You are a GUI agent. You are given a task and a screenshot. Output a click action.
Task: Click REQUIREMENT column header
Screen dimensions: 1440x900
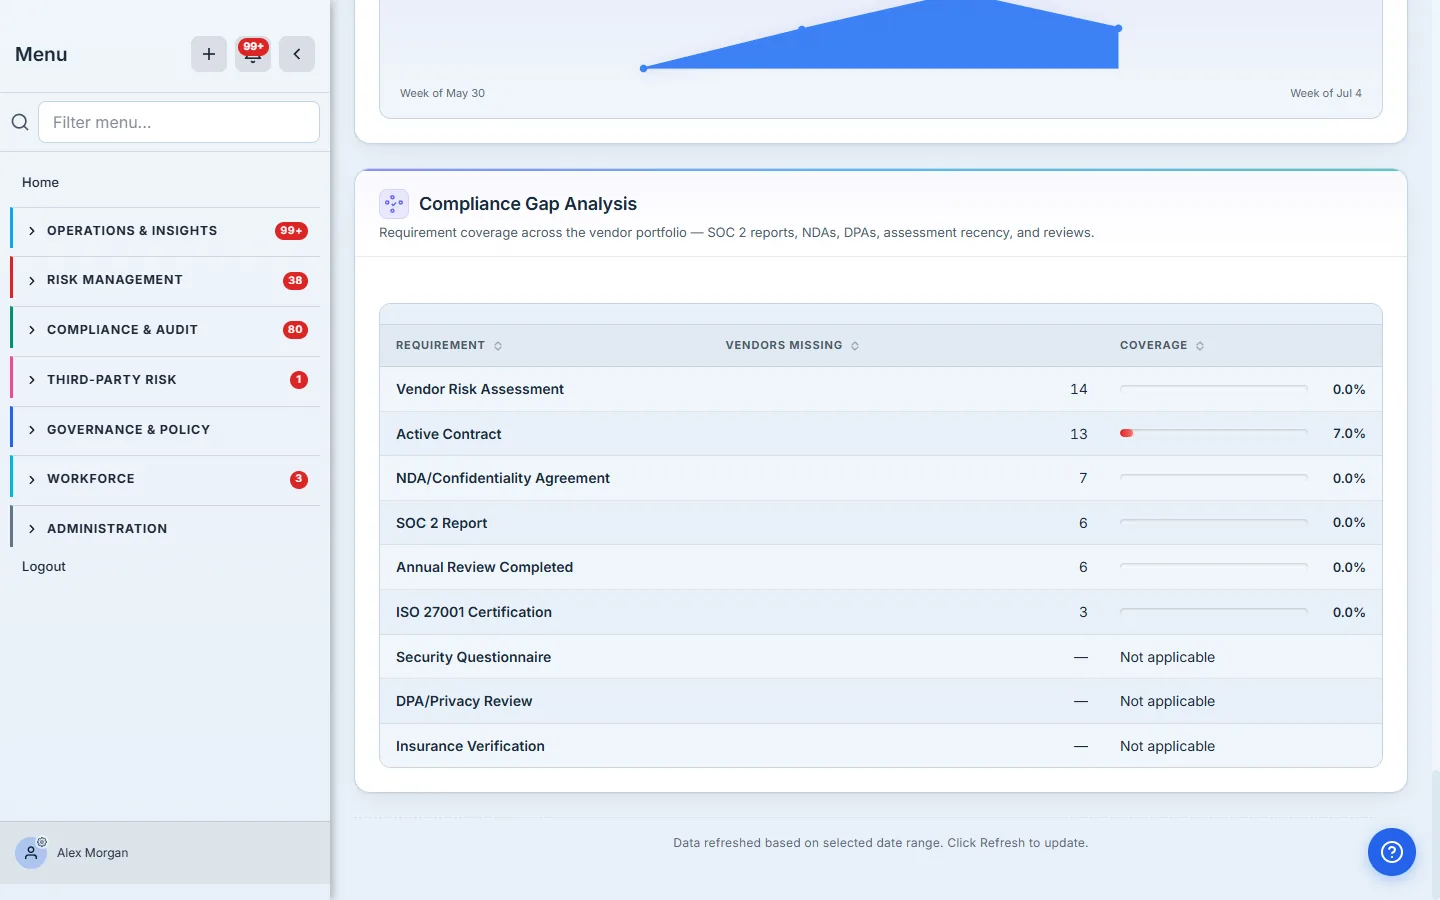click(440, 345)
